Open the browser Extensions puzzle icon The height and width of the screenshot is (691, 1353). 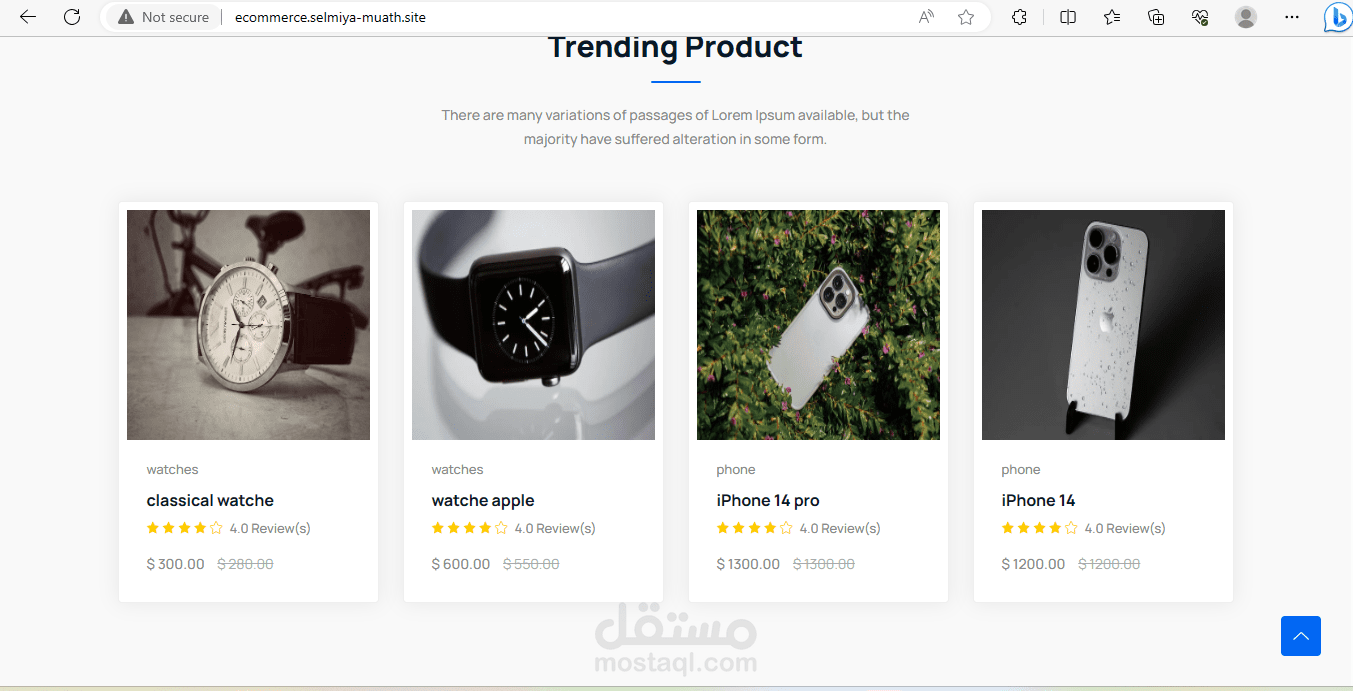pyautogui.click(x=1019, y=17)
